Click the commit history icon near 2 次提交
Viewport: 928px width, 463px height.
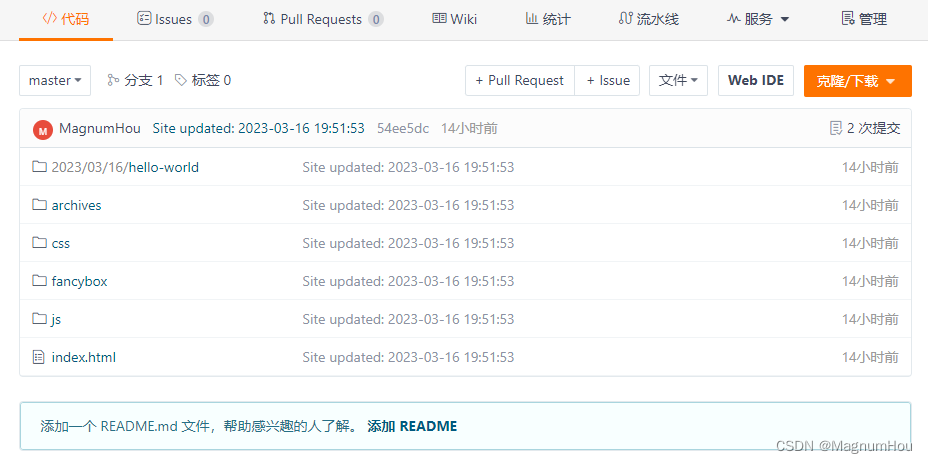(x=836, y=128)
